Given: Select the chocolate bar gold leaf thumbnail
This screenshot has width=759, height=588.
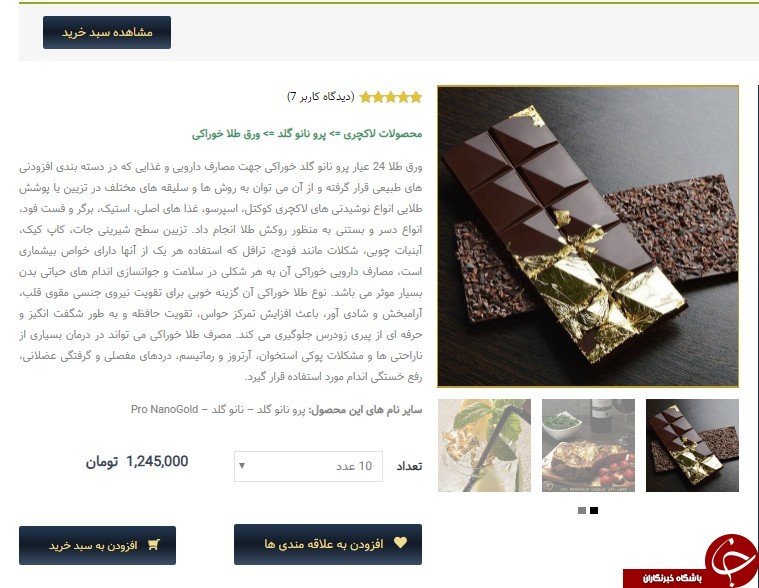Looking at the screenshot, I should tap(692, 445).
